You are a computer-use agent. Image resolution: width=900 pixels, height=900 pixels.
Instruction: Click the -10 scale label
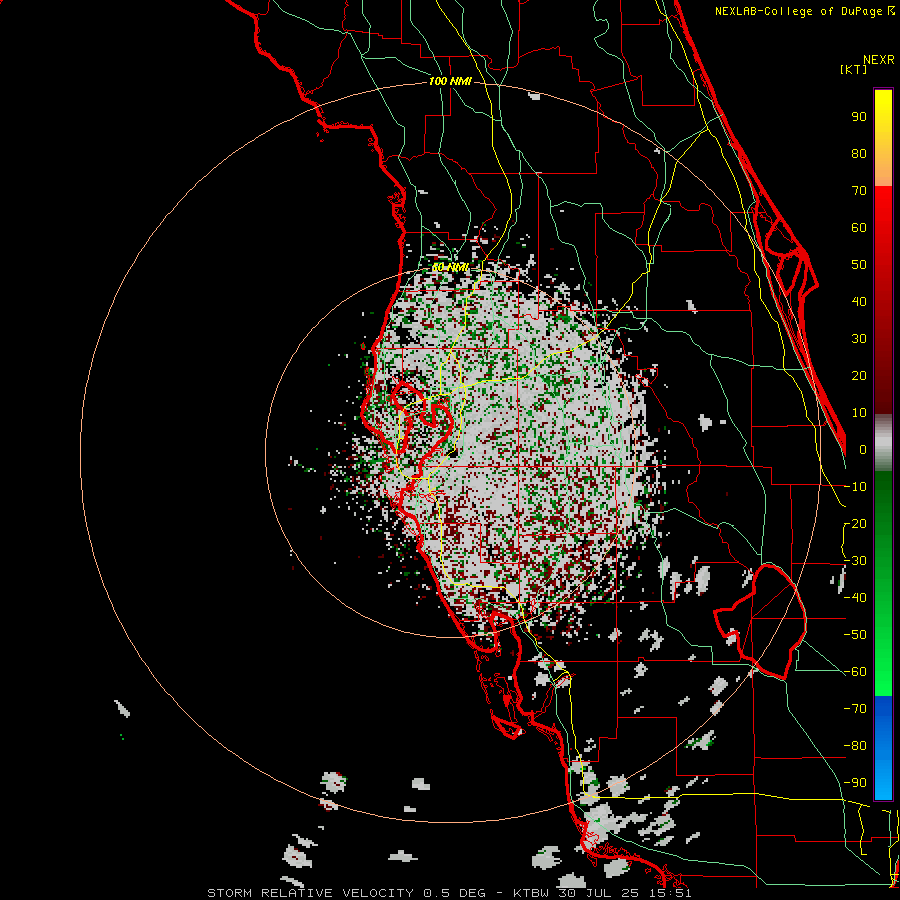[x=855, y=487]
